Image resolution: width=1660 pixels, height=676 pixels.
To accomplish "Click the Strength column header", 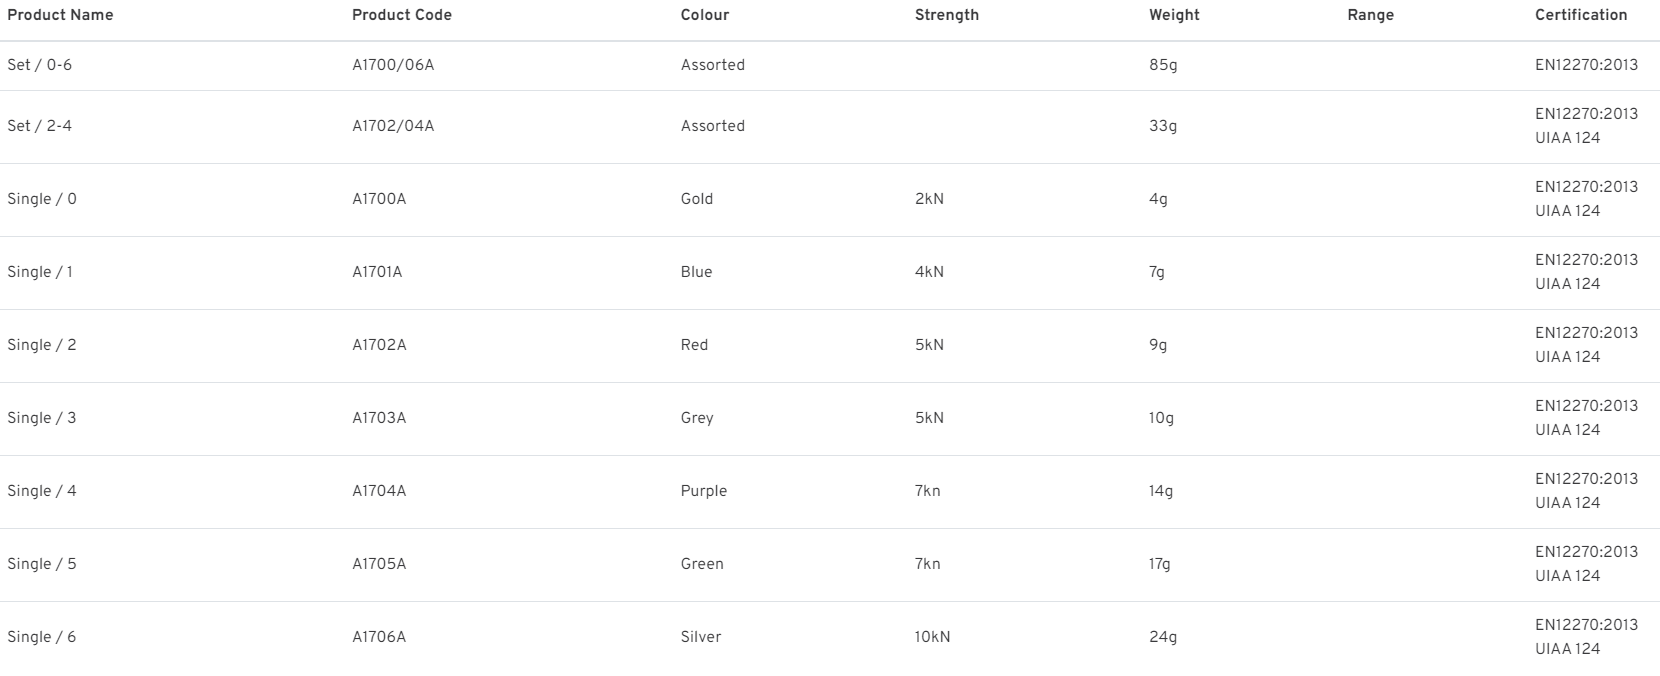I will (x=947, y=15).
